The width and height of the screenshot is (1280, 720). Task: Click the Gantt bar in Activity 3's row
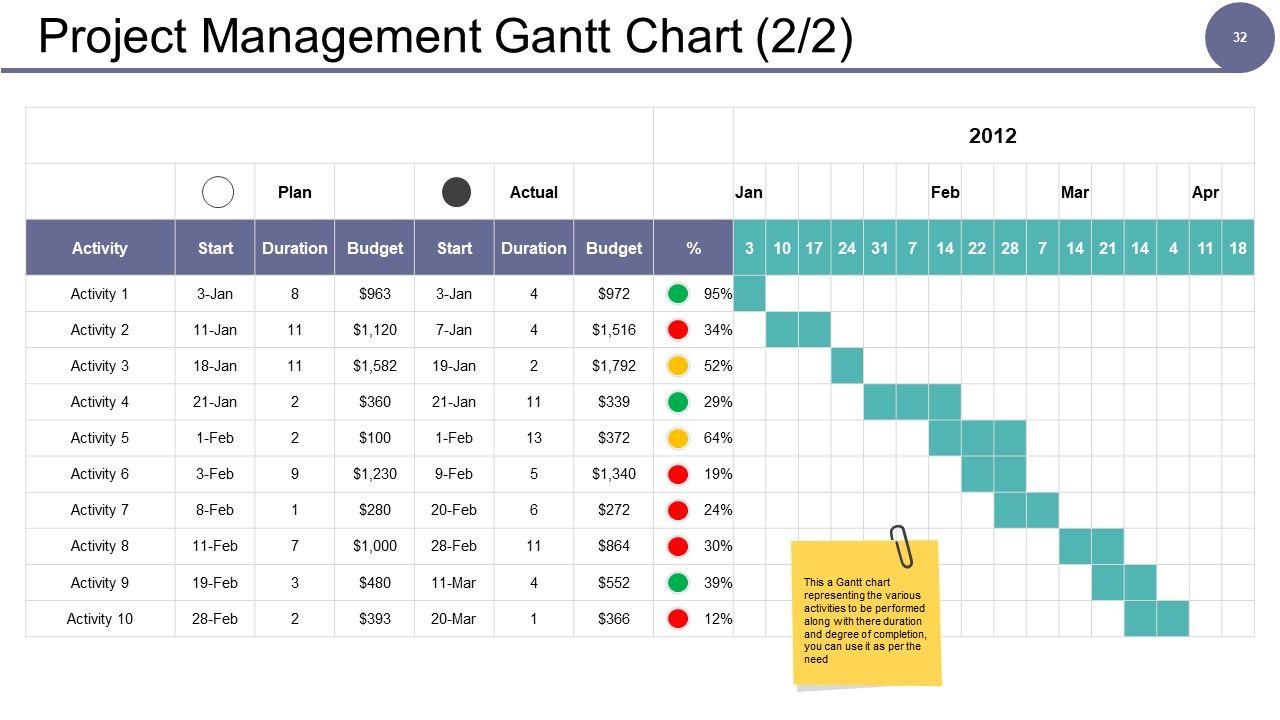[847, 366]
